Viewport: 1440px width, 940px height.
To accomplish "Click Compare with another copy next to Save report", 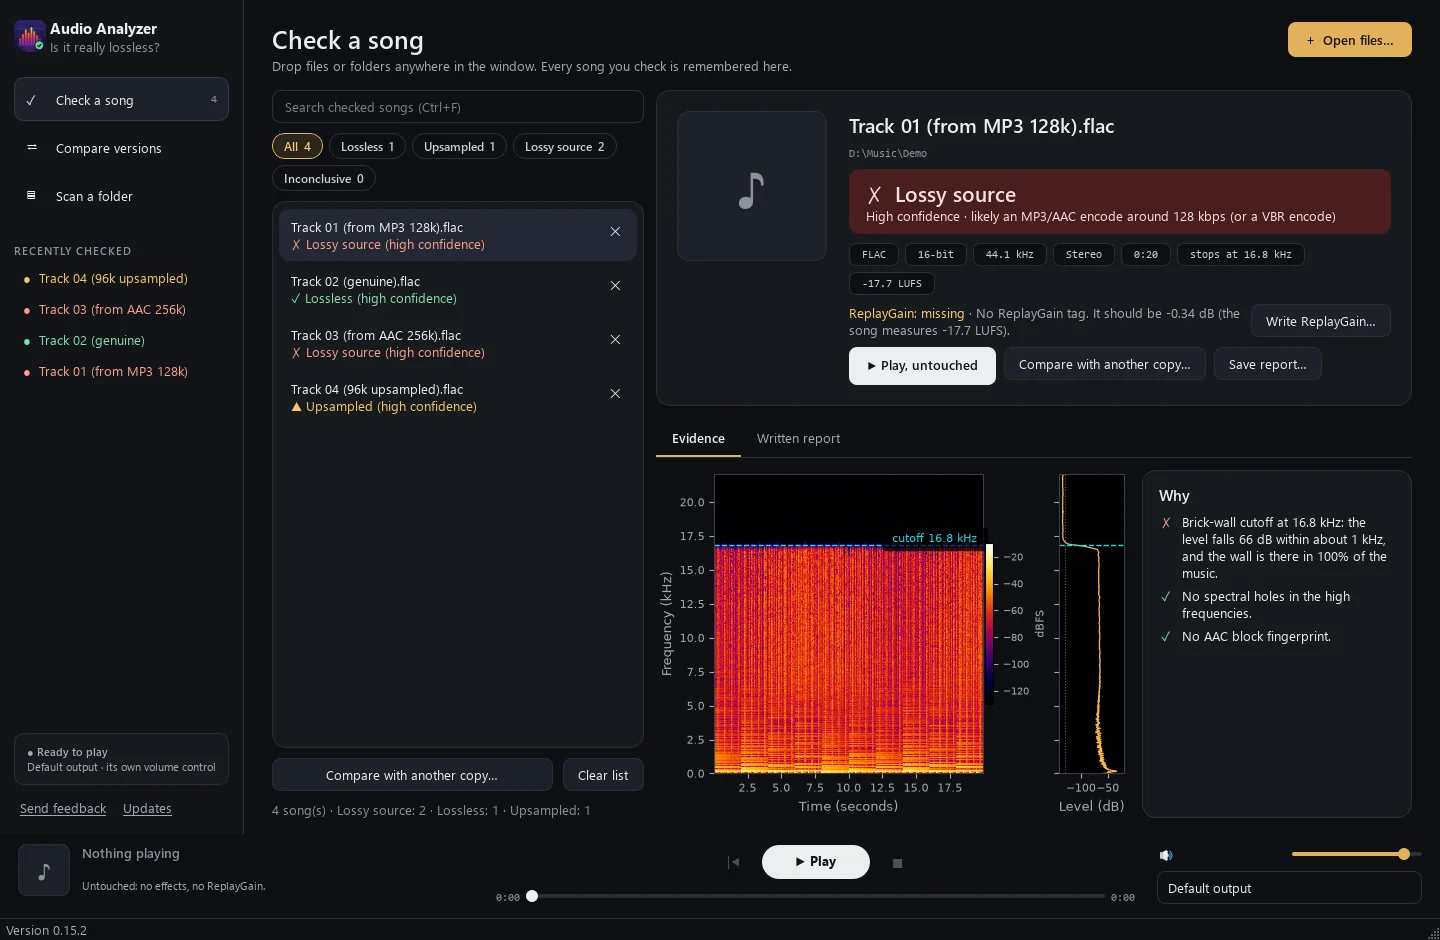I will click(x=1104, y=365).
